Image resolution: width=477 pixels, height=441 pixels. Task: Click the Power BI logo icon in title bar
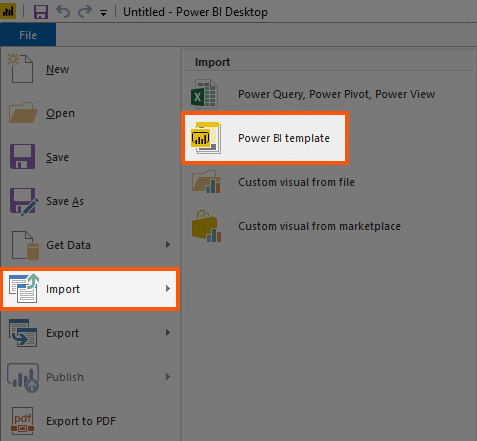click(8, 11)
